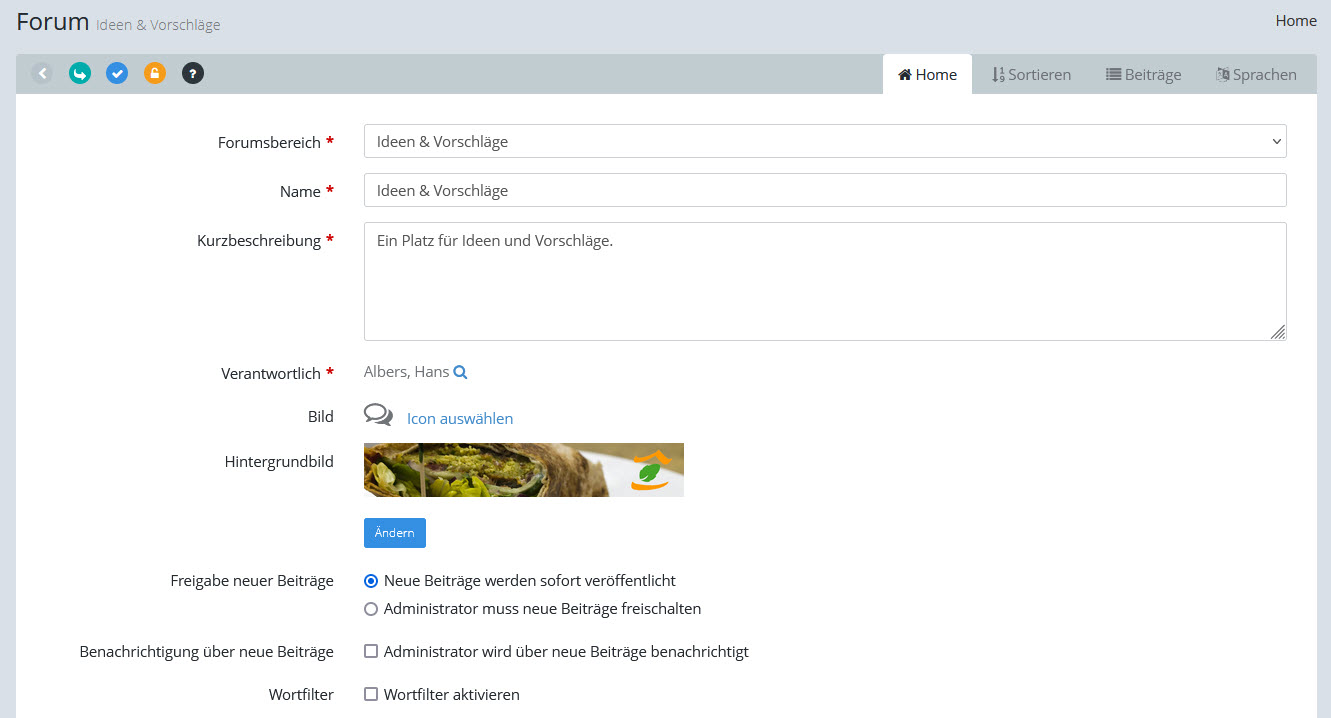1331x718 pixels.
Task: Click into the Name text field
Action: tap(824, 191)
